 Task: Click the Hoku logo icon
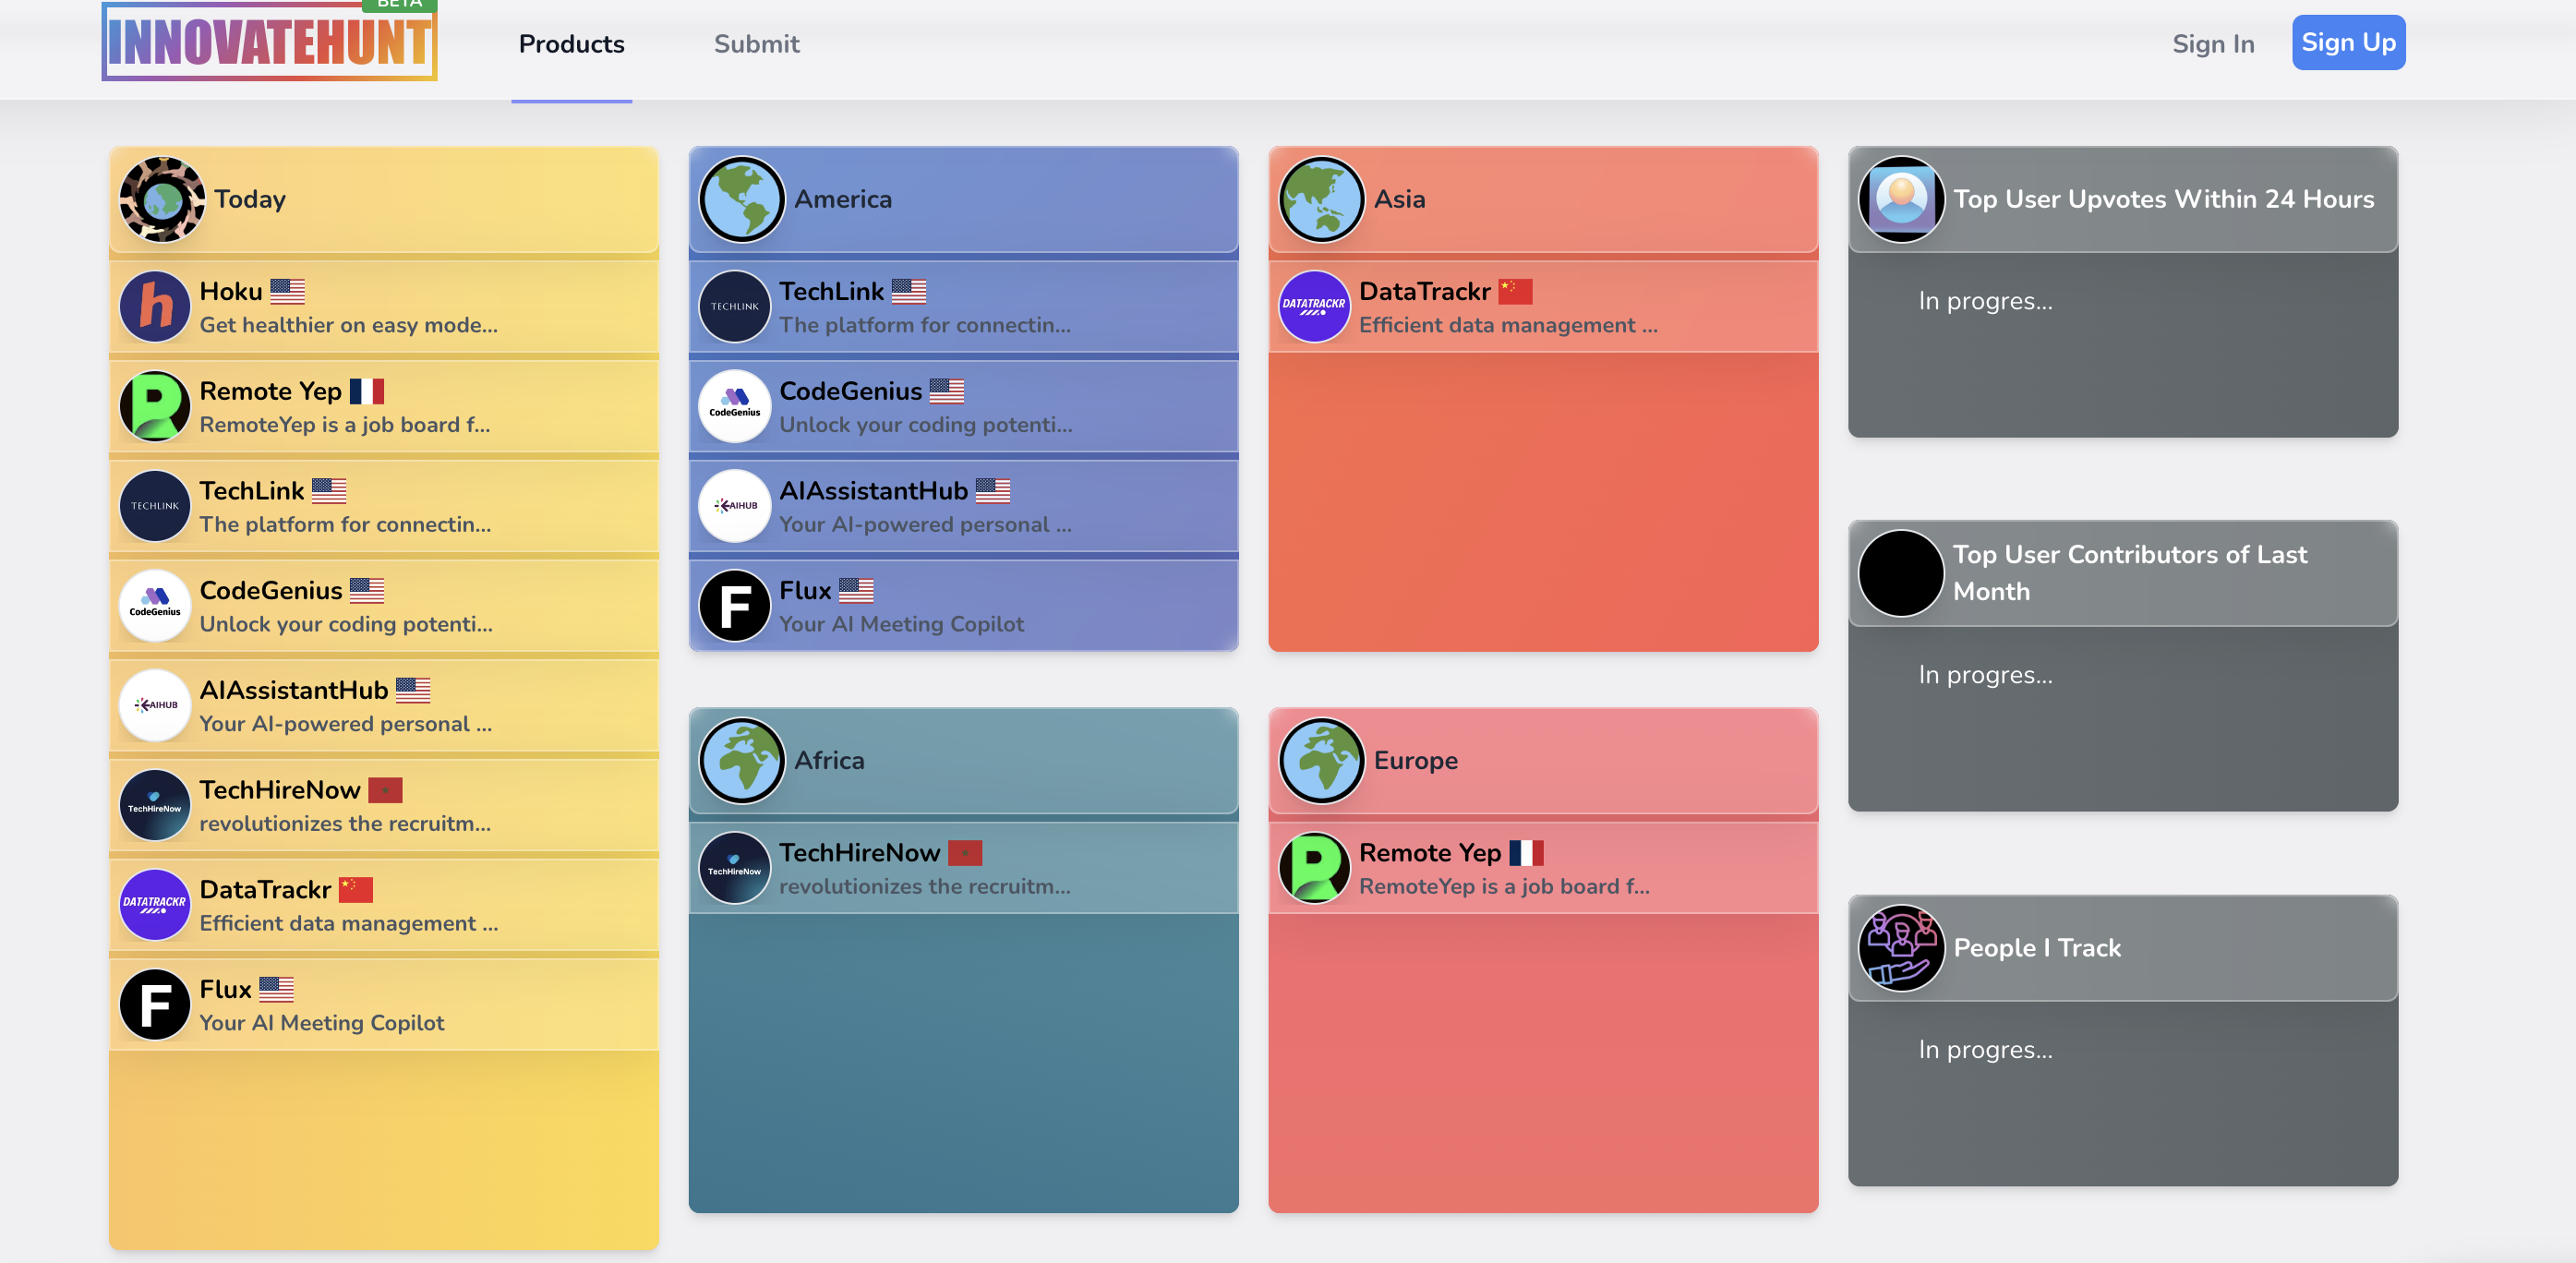click(x=155, y=307)
